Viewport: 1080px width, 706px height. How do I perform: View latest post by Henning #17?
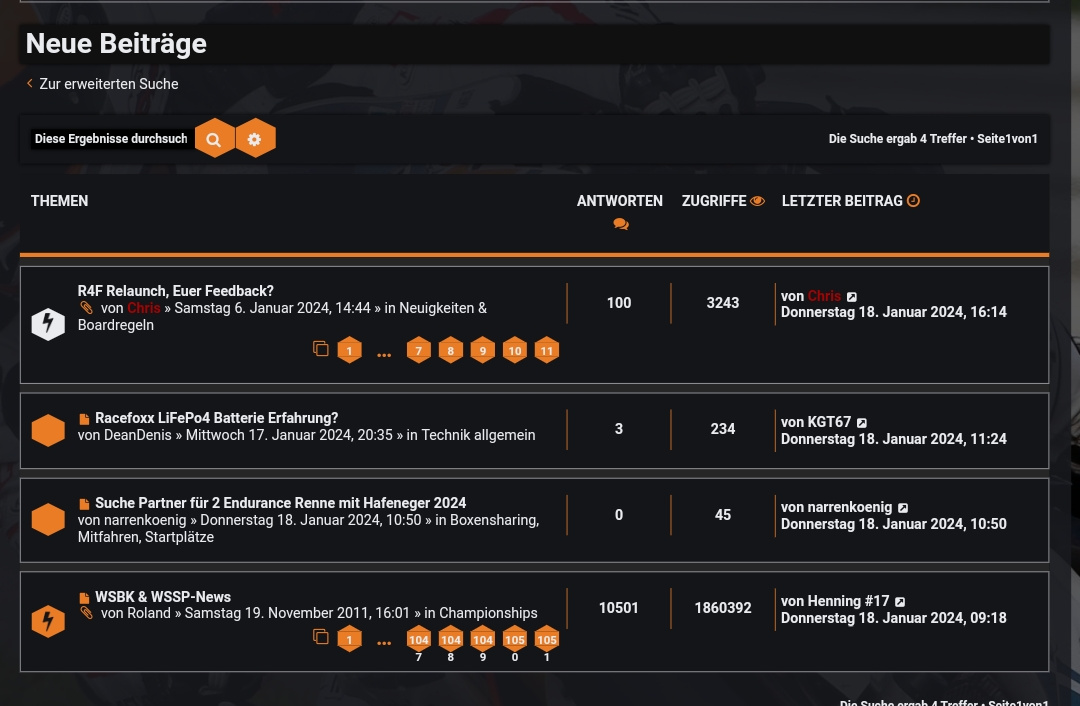(x=900, y=602)
